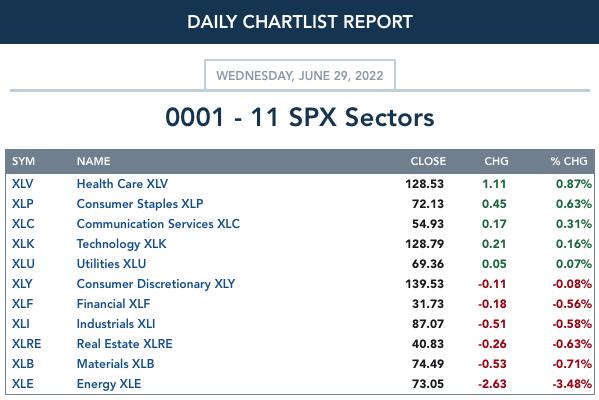Click the NAME column header
Image resolution: width=599 pixels, height=400 pixels.
tap(94, 161)
